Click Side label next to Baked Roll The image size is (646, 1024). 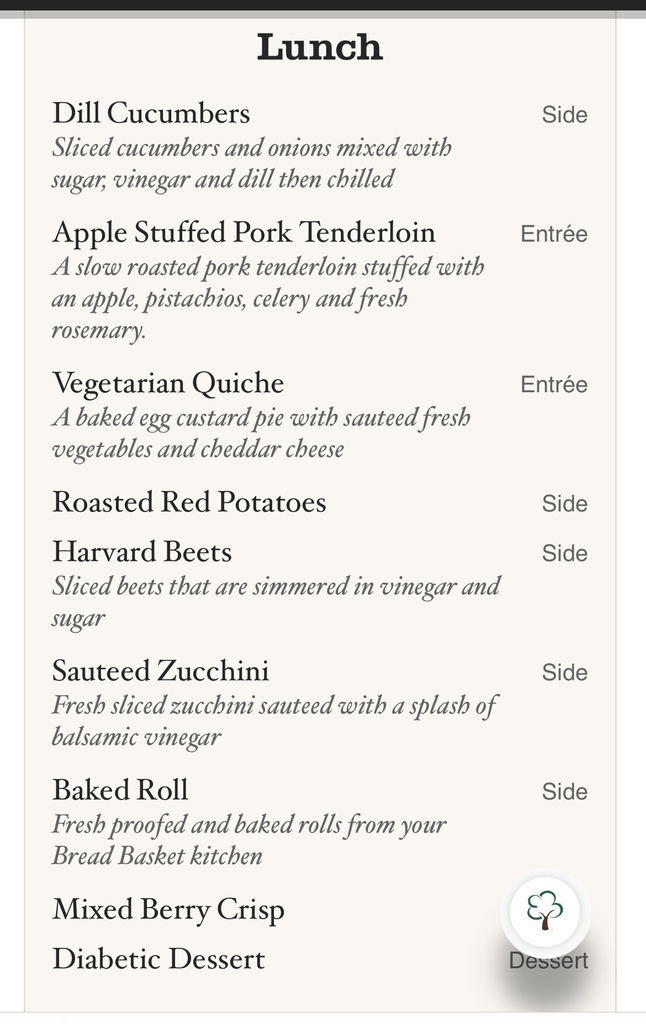pos(564,792)
